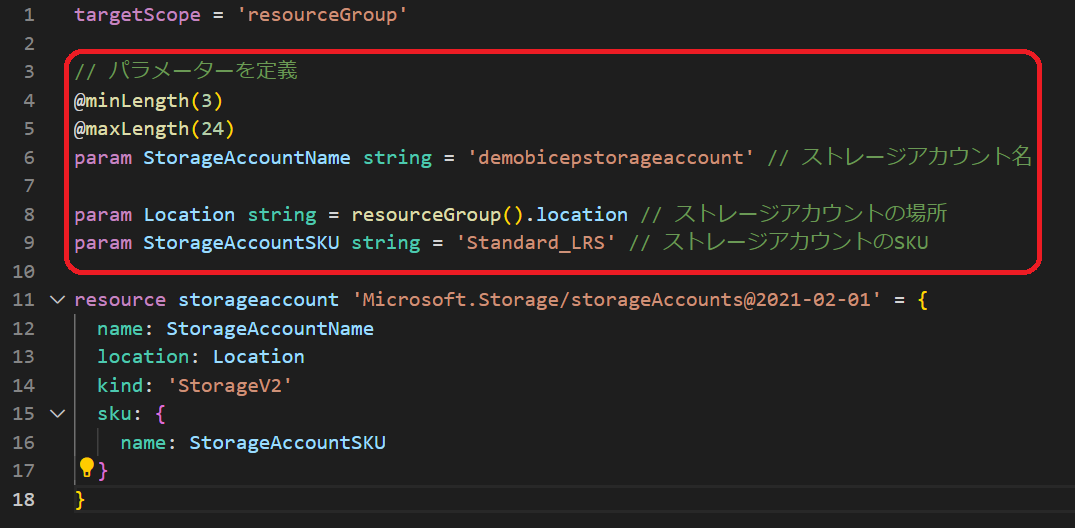
Task: Click the yellow lightbulb quick-fix icon
Action: (86, 468)
